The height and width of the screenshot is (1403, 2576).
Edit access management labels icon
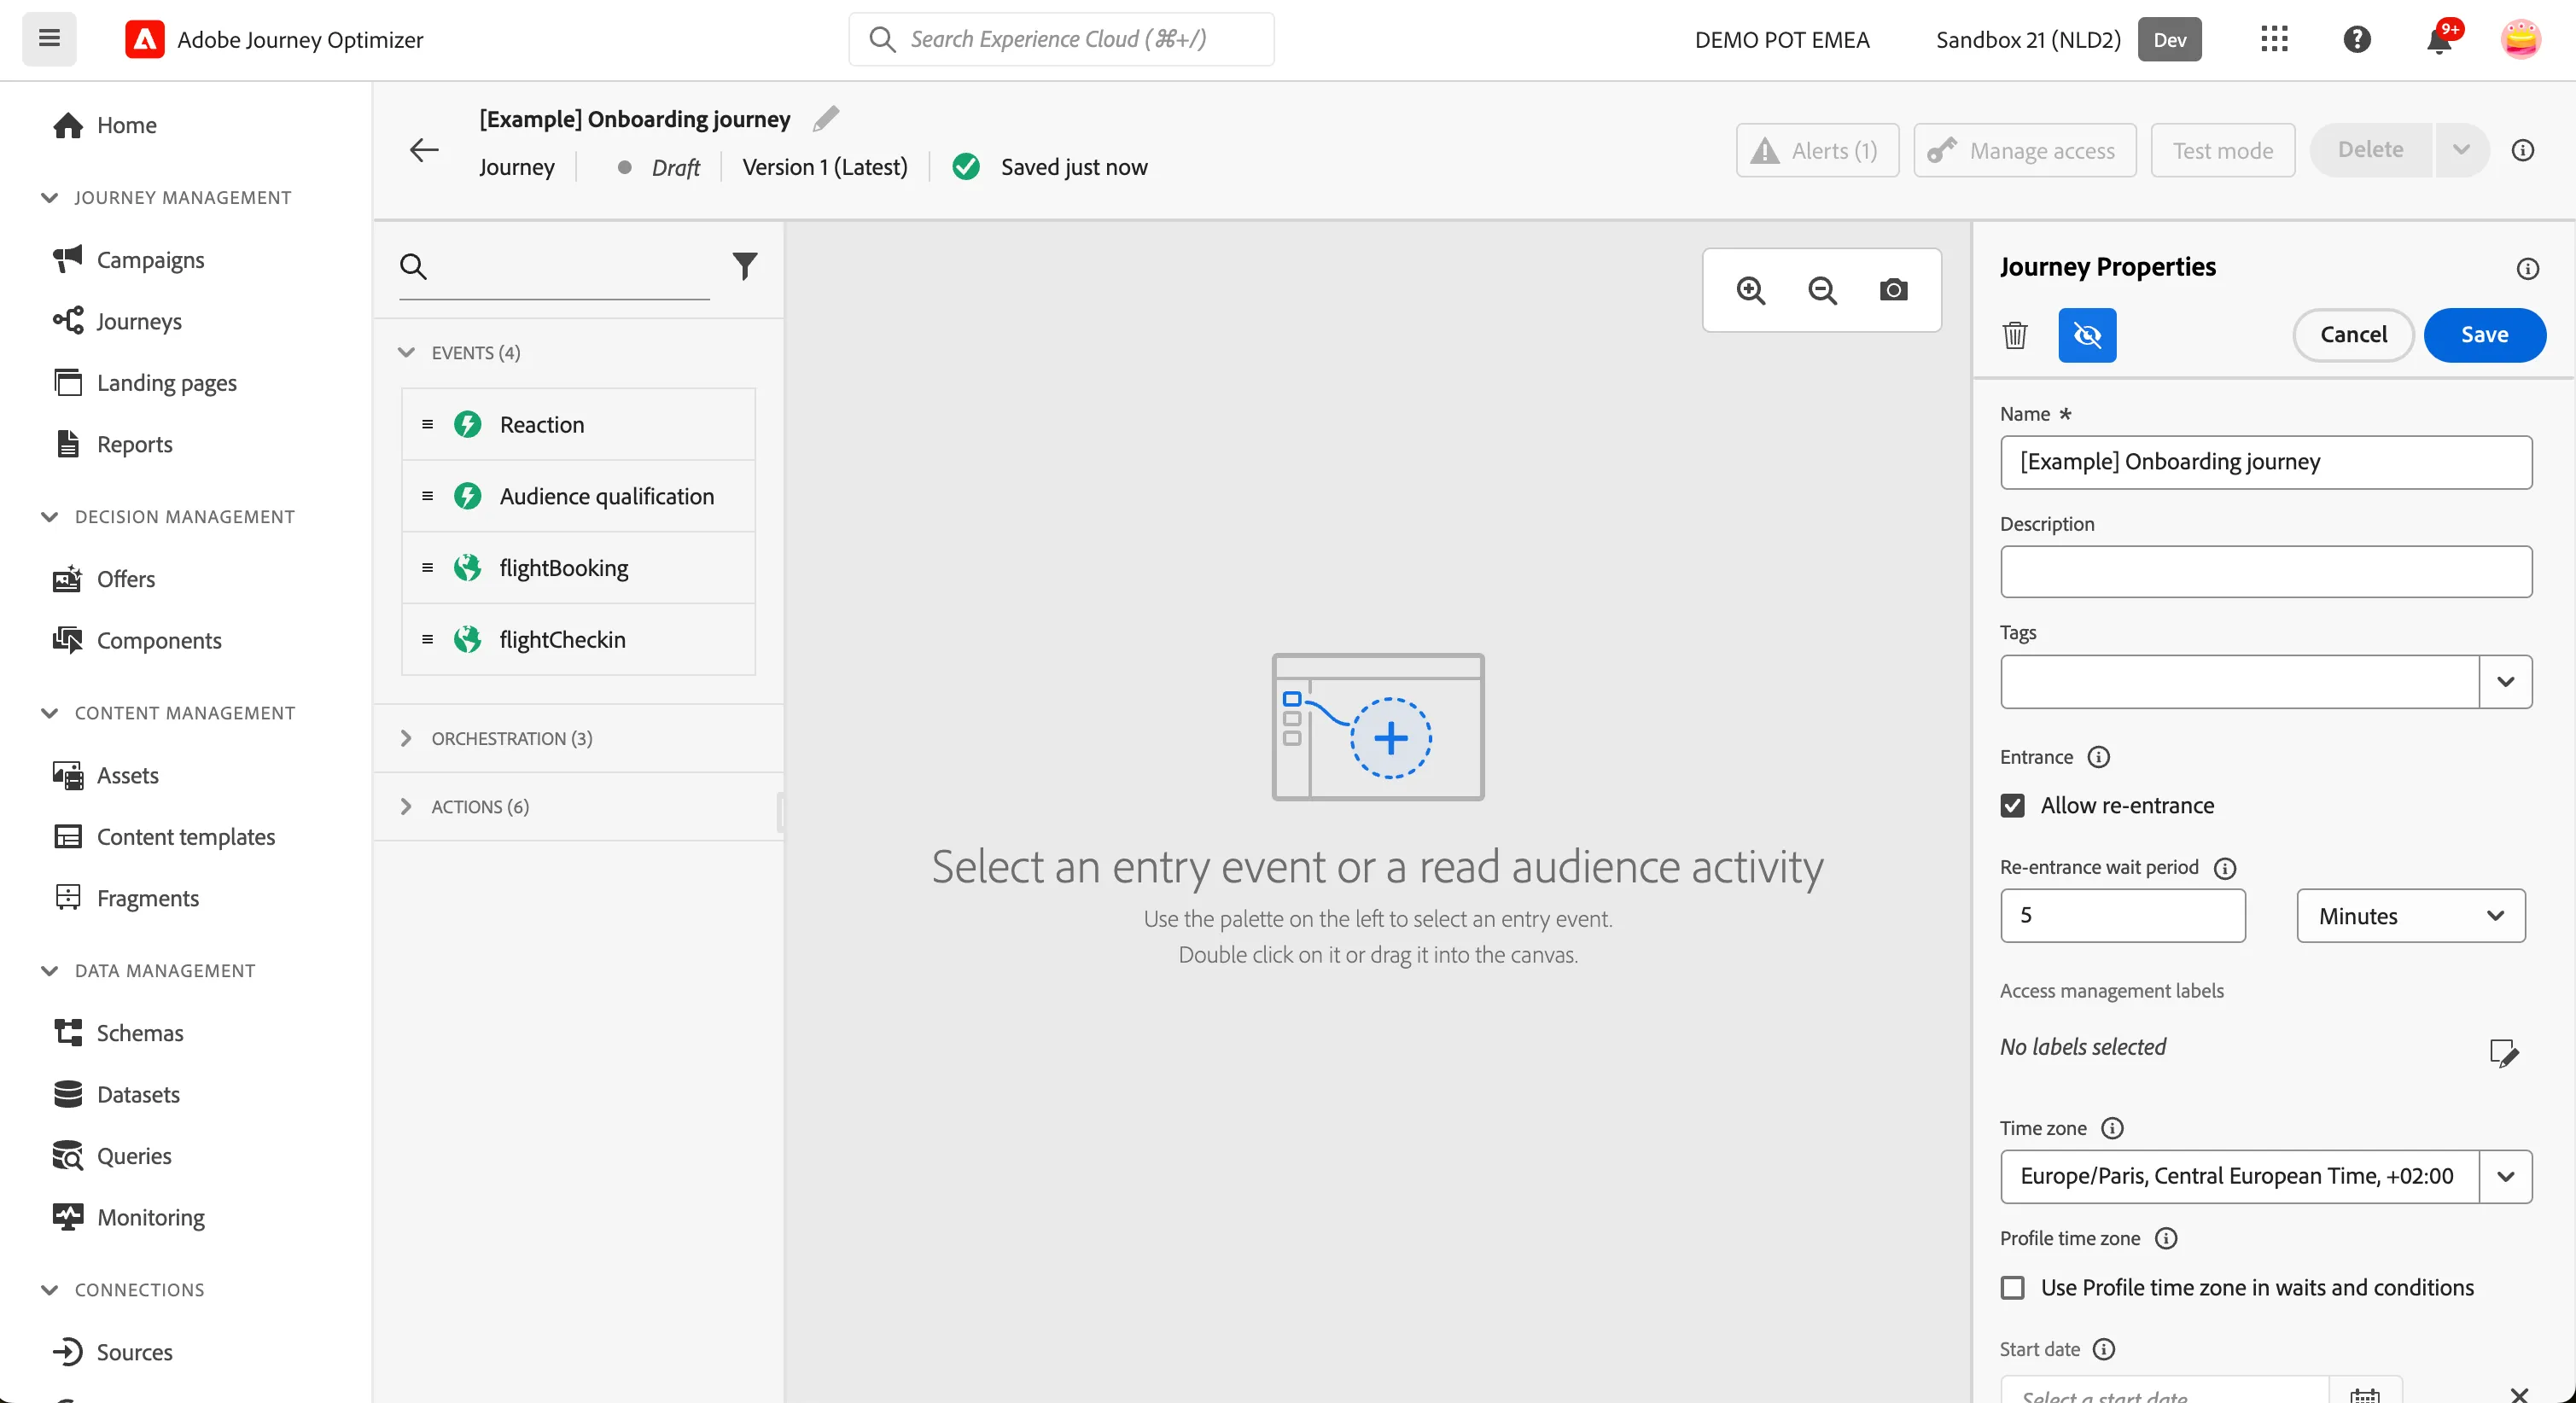[x=2503, y=1052]
